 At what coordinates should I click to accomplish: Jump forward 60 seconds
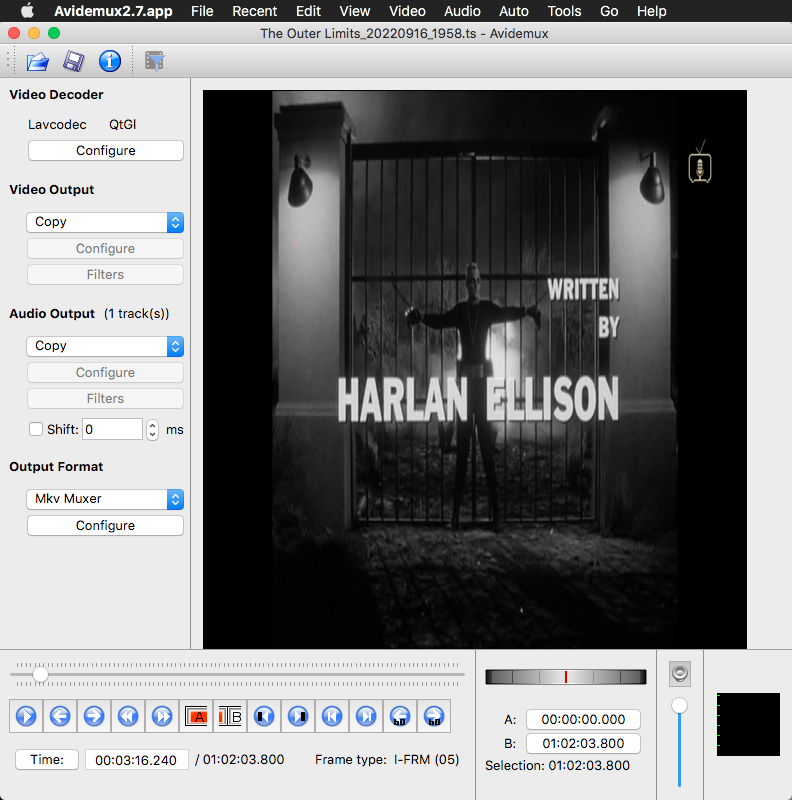coord(433,716)
